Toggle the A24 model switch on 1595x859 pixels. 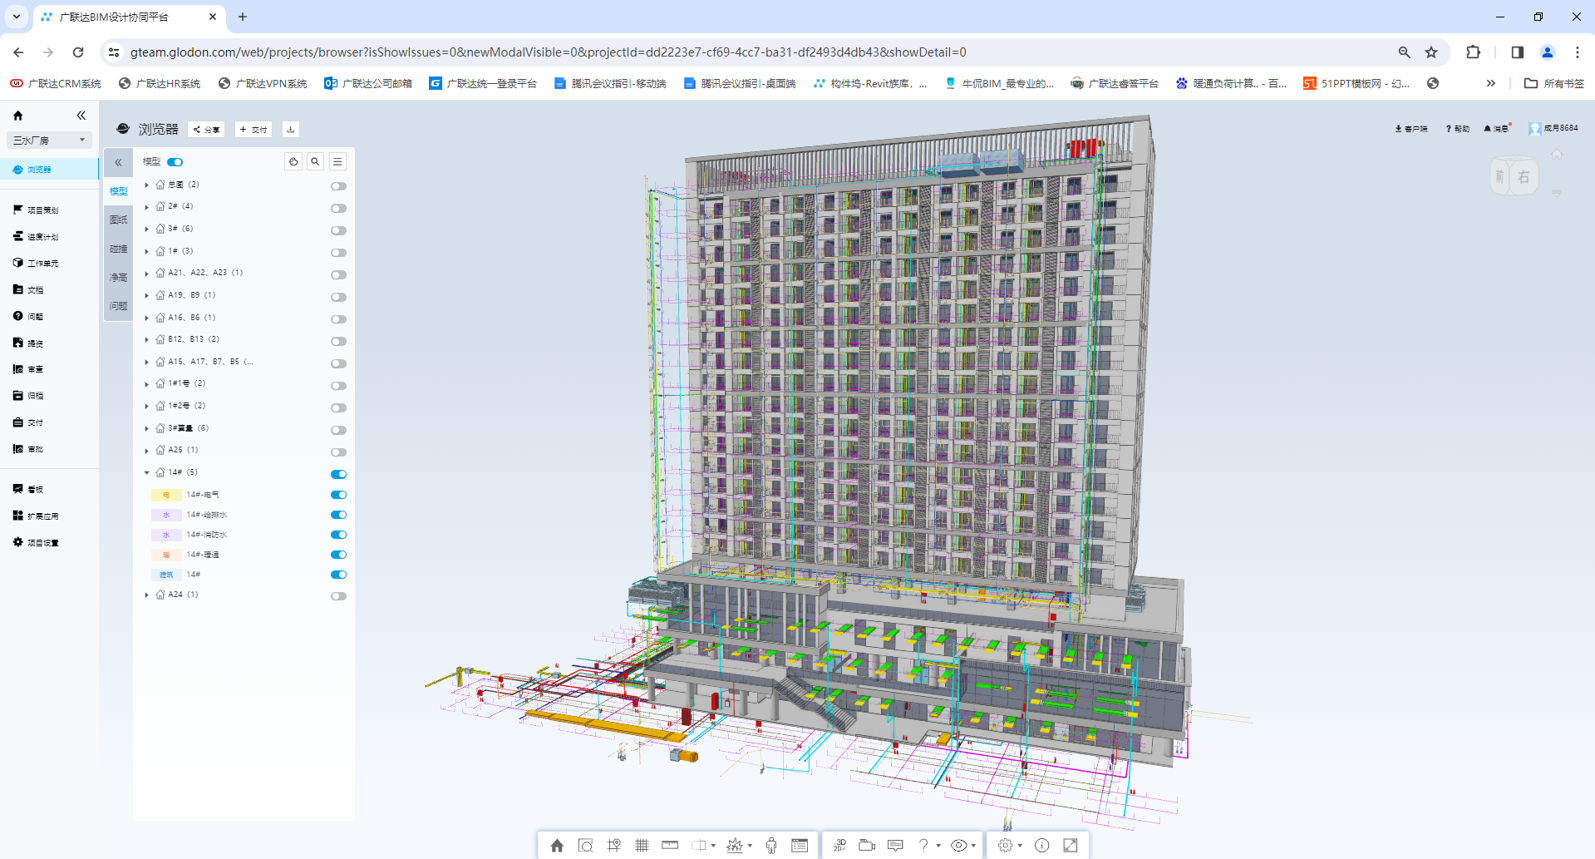tap(339, 596)
